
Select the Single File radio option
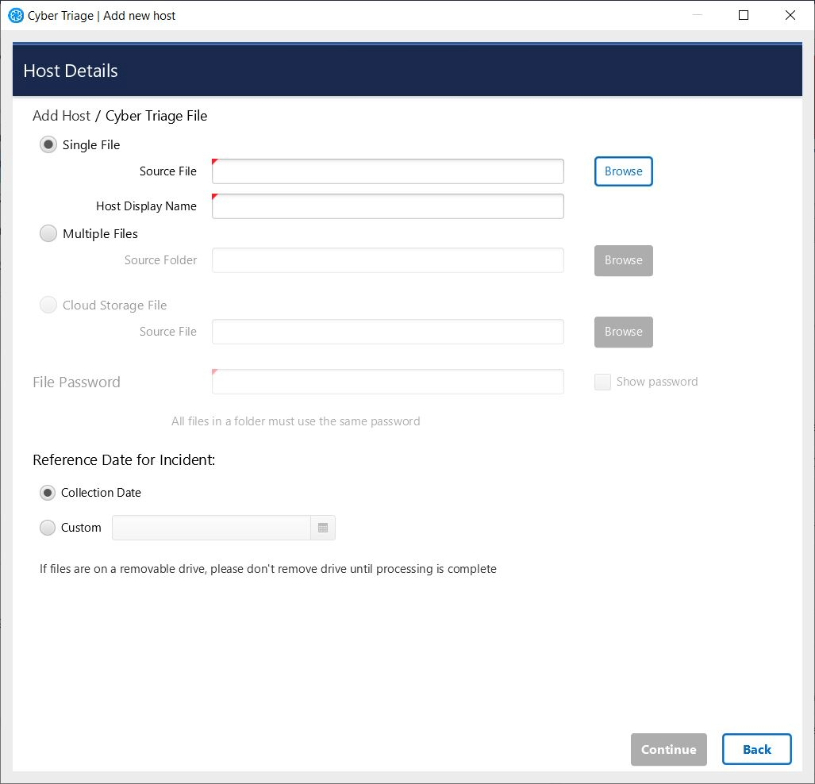[48, 145]
